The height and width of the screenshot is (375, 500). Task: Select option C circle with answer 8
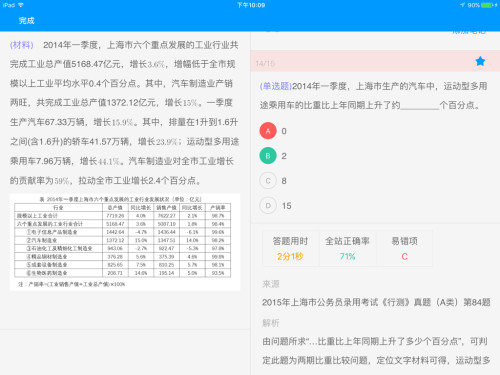[x=268, y=181]
